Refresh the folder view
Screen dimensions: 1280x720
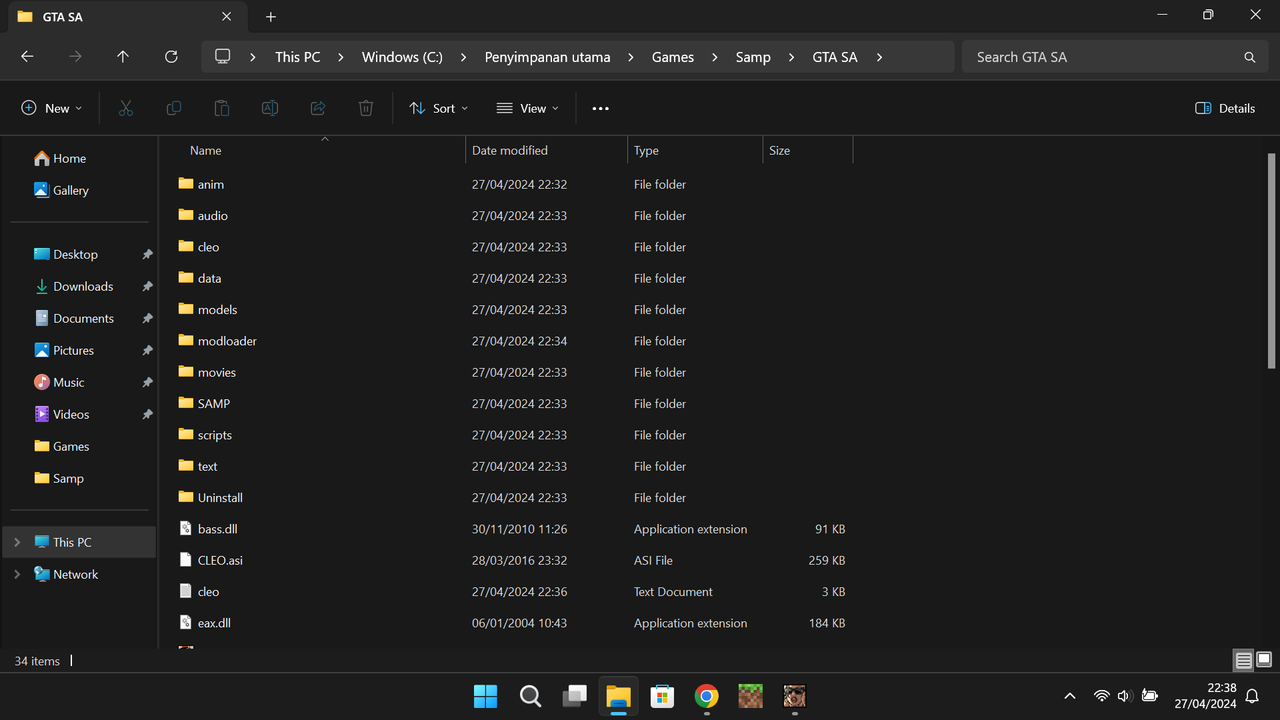171,57
